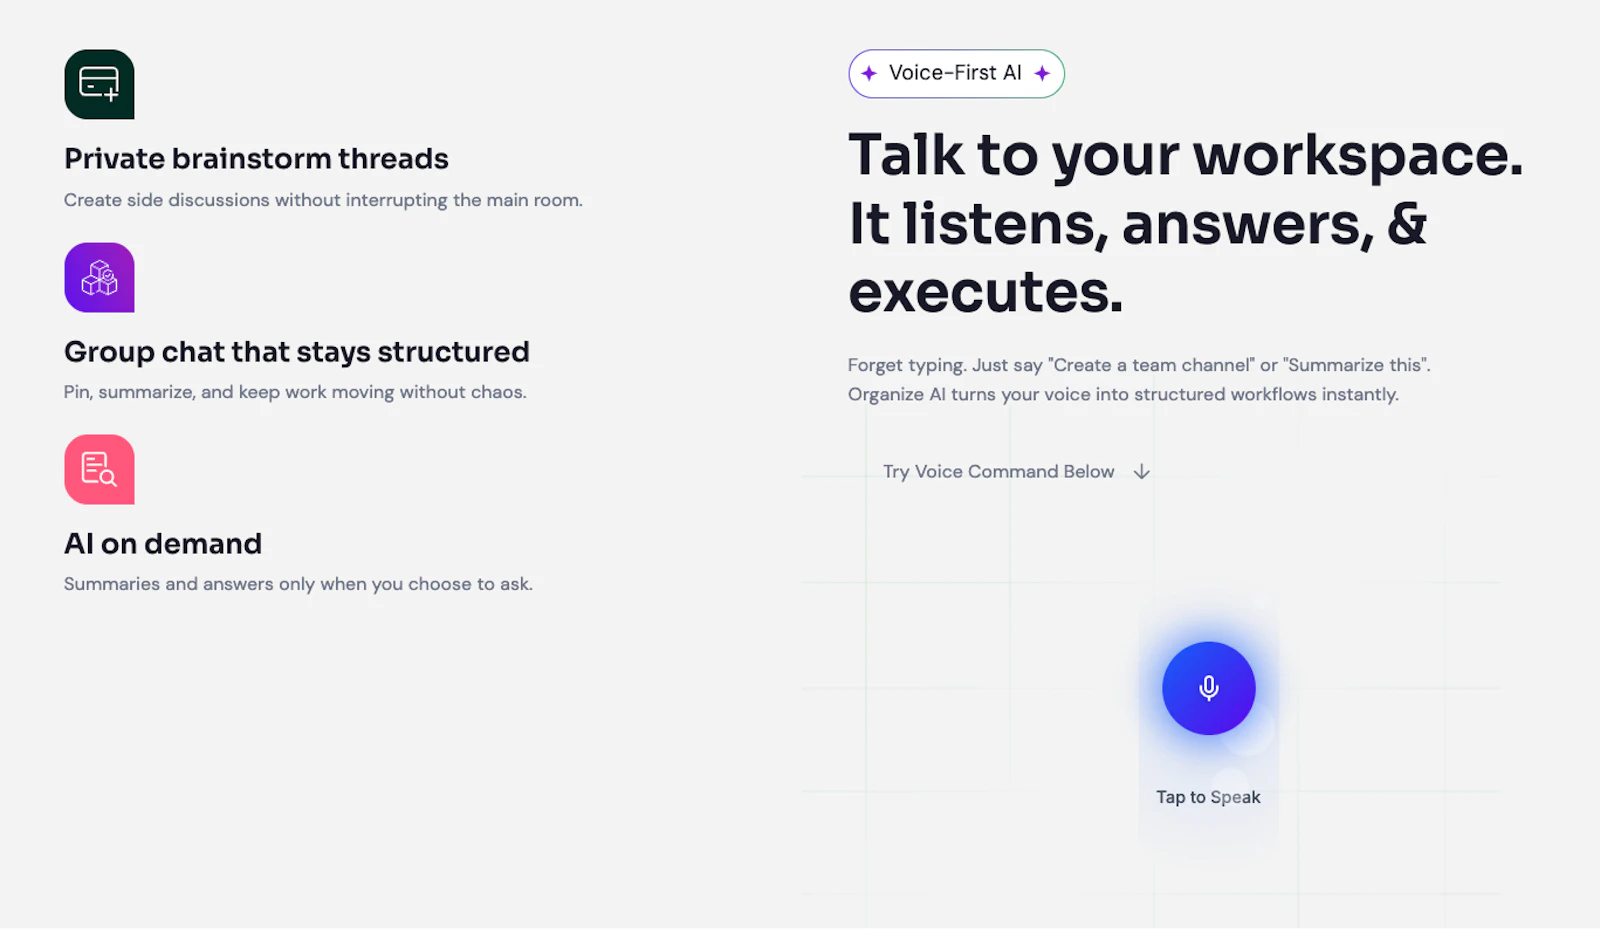Click the Voice-First AI badge
1600x940 pixels.
(x=956, y=74)
